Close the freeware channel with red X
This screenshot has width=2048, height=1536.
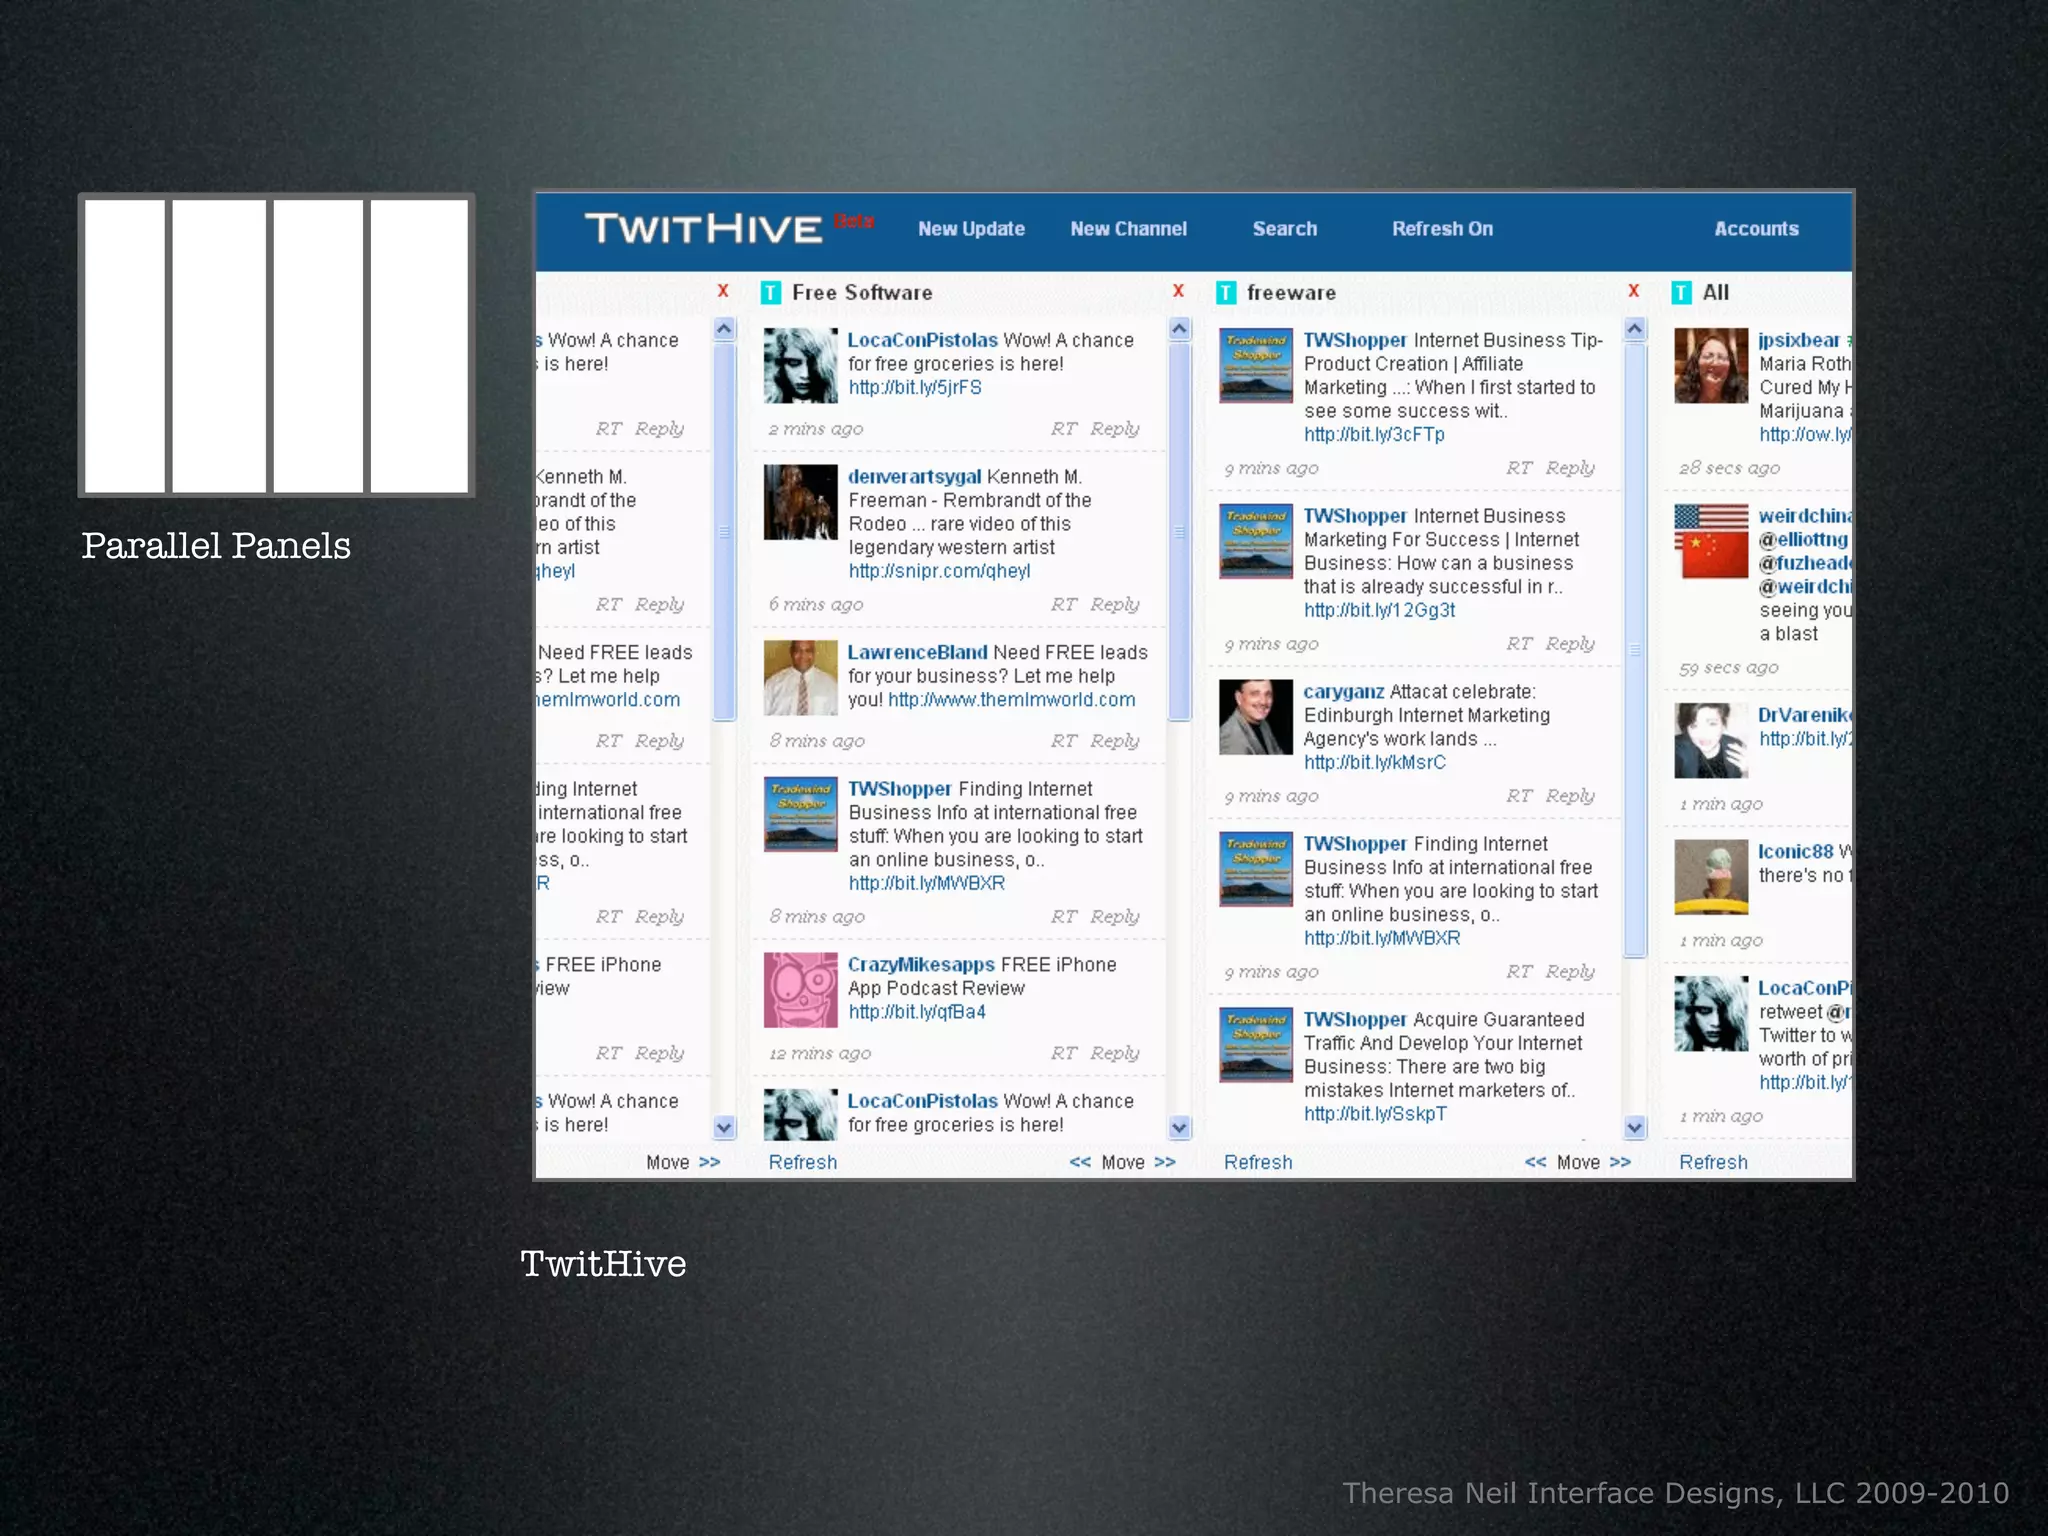[x=1633, y=291]
